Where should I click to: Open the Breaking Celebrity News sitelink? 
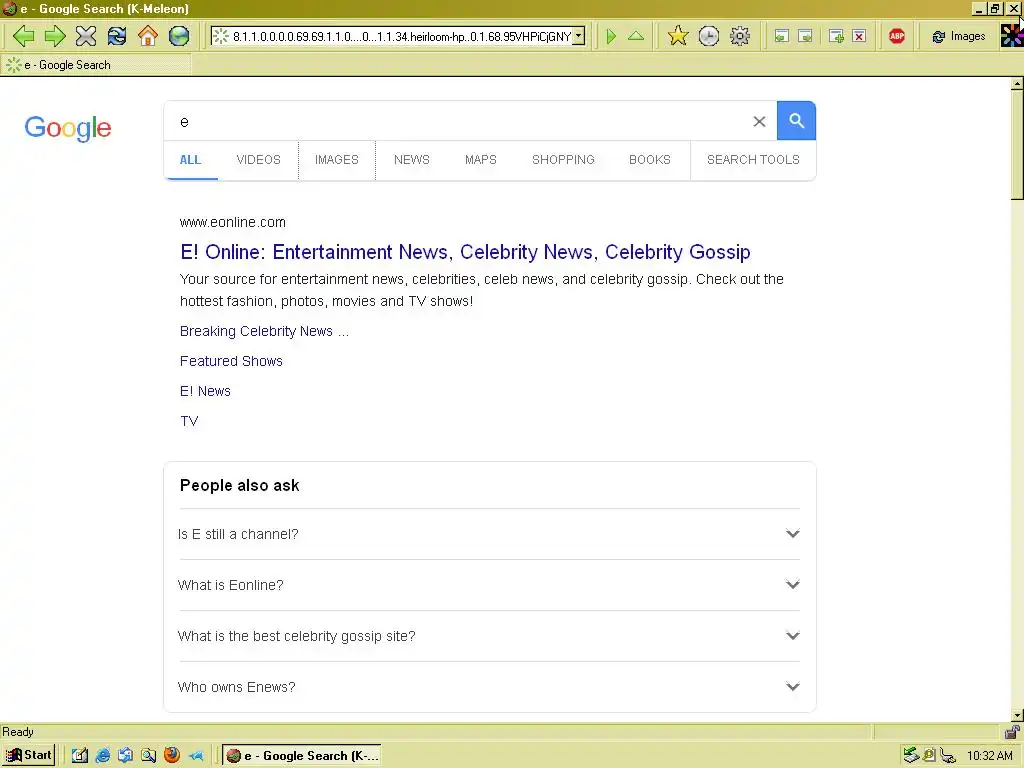coord(264,331)
